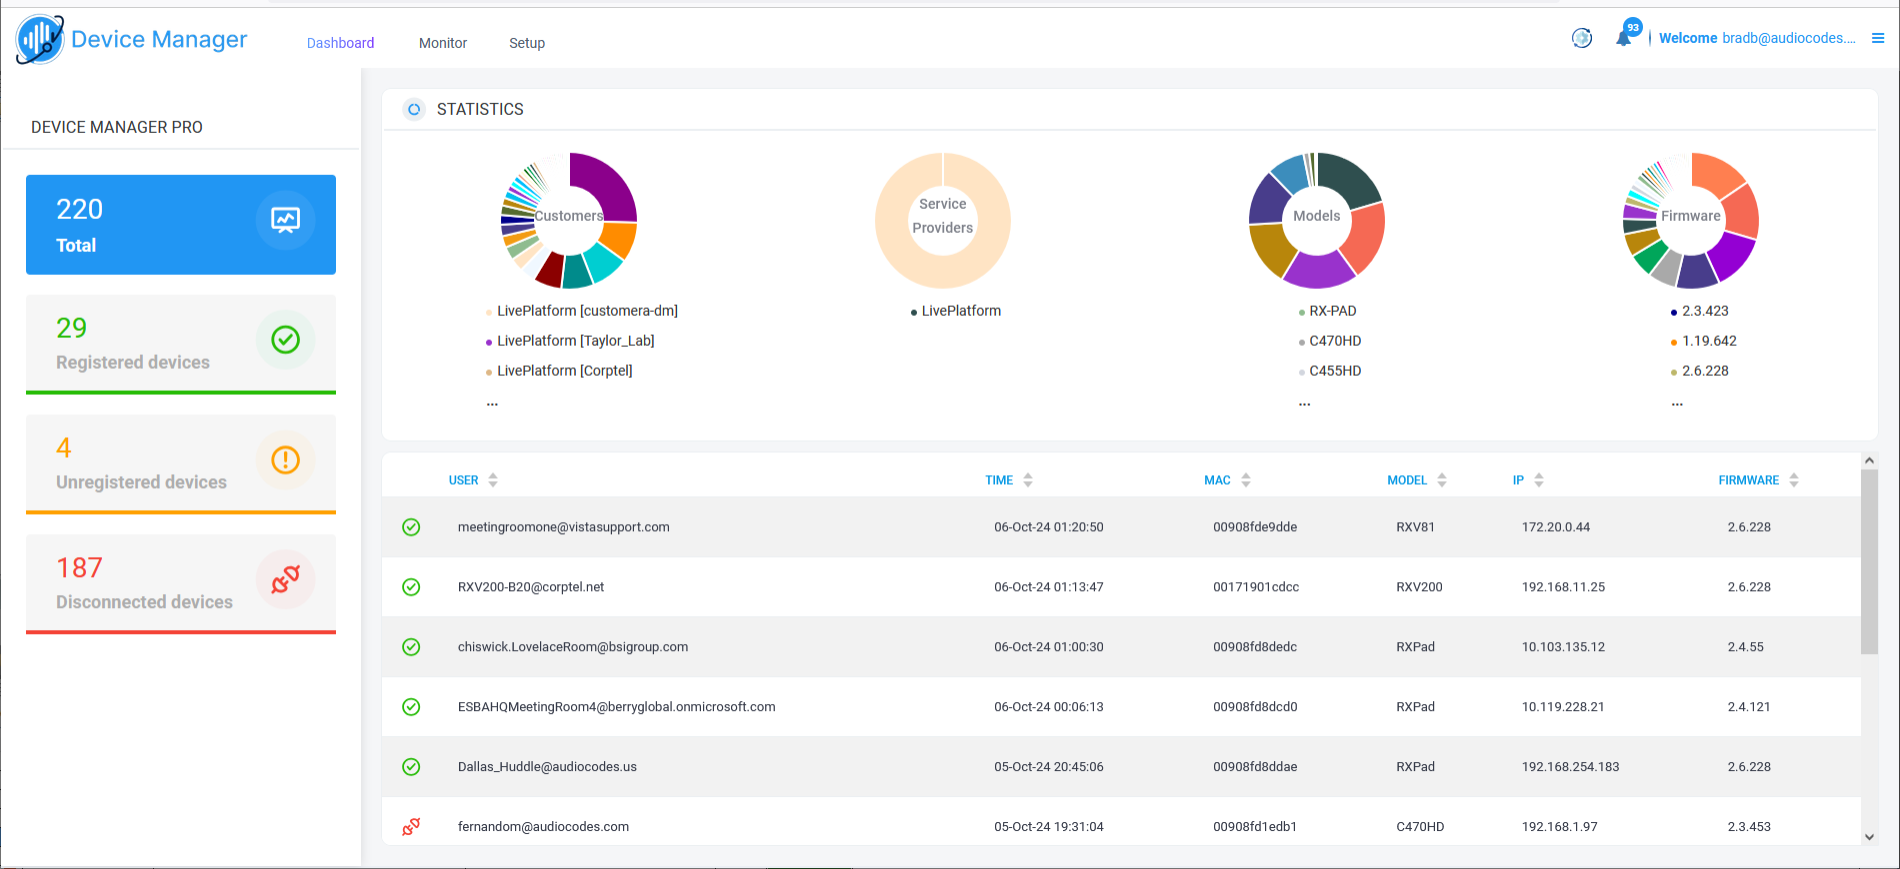Click user meetingroomone@vistasupport.com

[564, 527]
